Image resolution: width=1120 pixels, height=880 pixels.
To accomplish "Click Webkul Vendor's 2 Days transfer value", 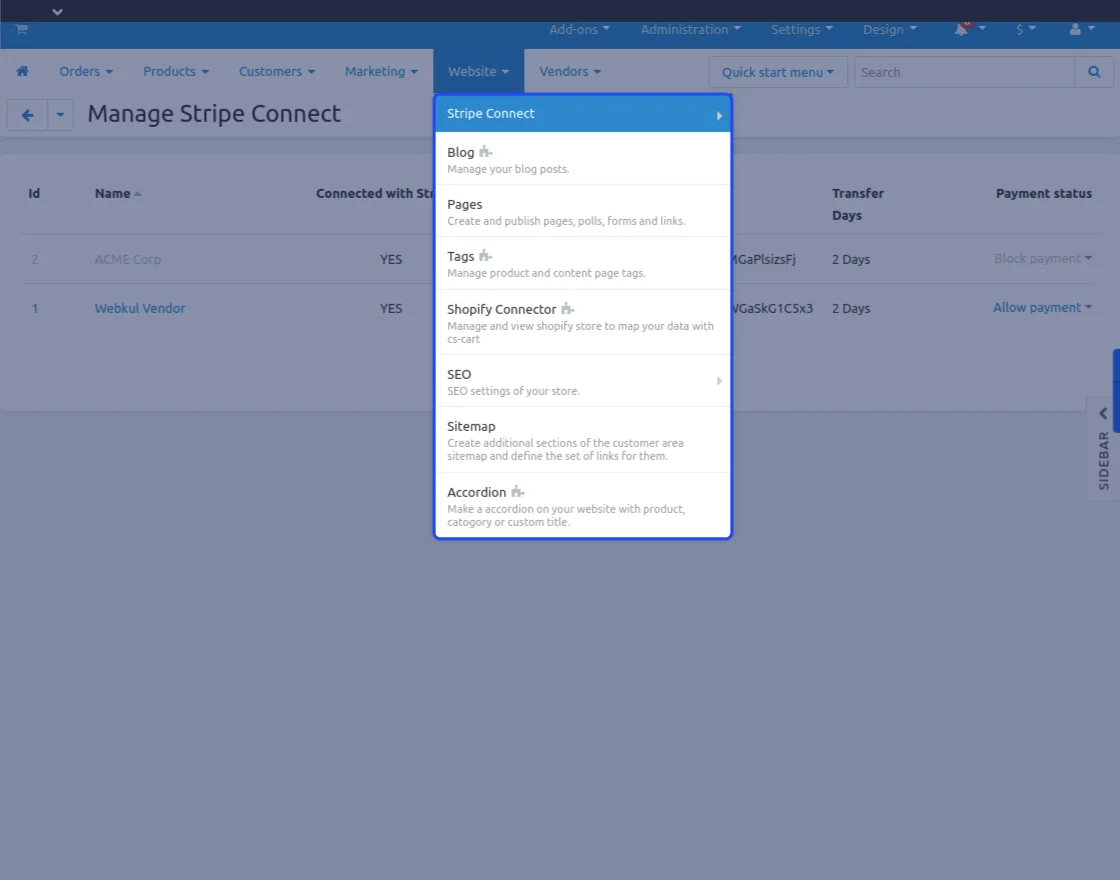I will click(x=851, y=309).
